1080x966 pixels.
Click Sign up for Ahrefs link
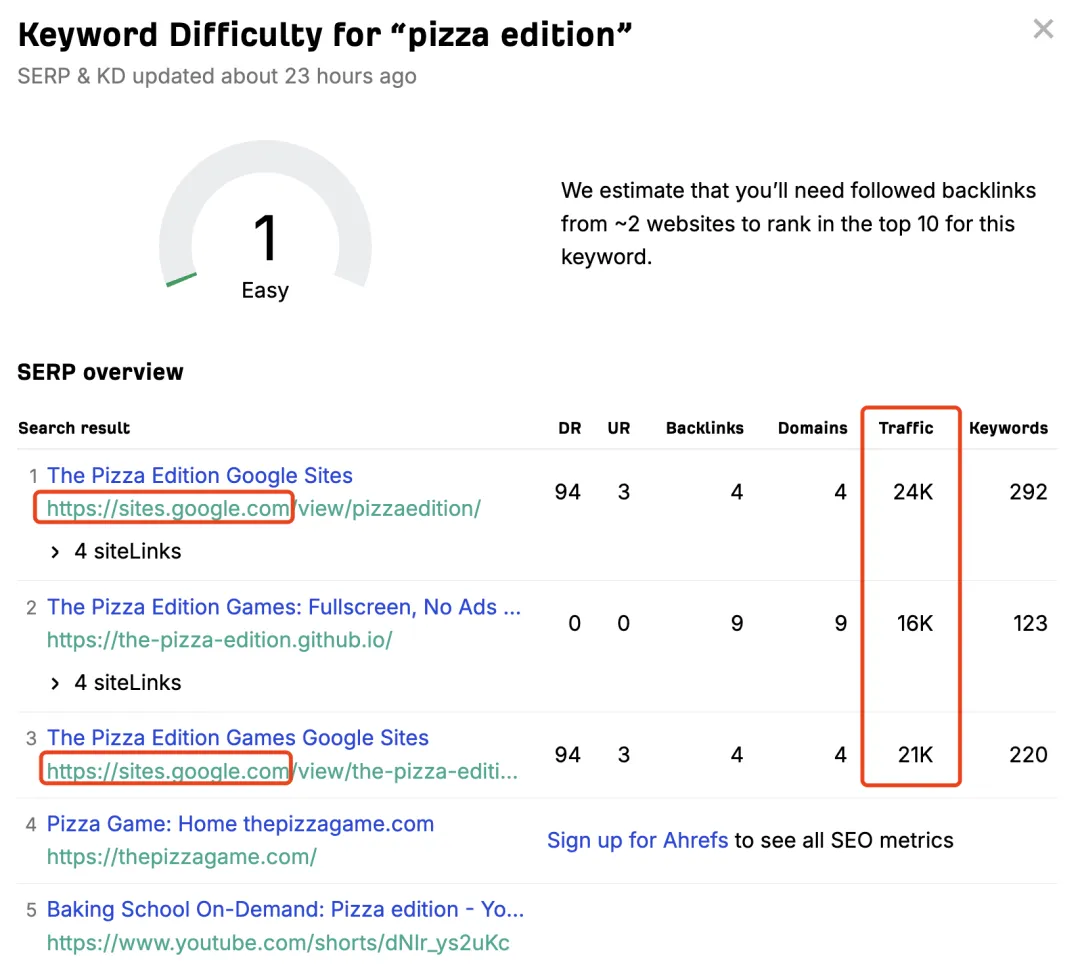637,841
